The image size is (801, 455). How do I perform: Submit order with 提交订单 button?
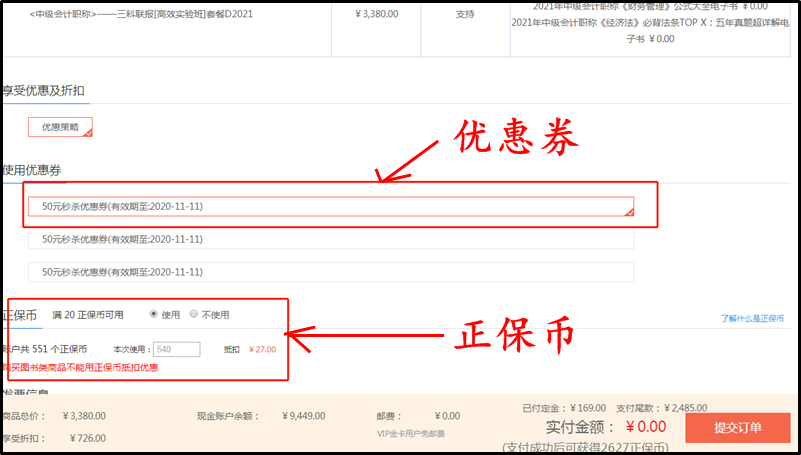738,428
